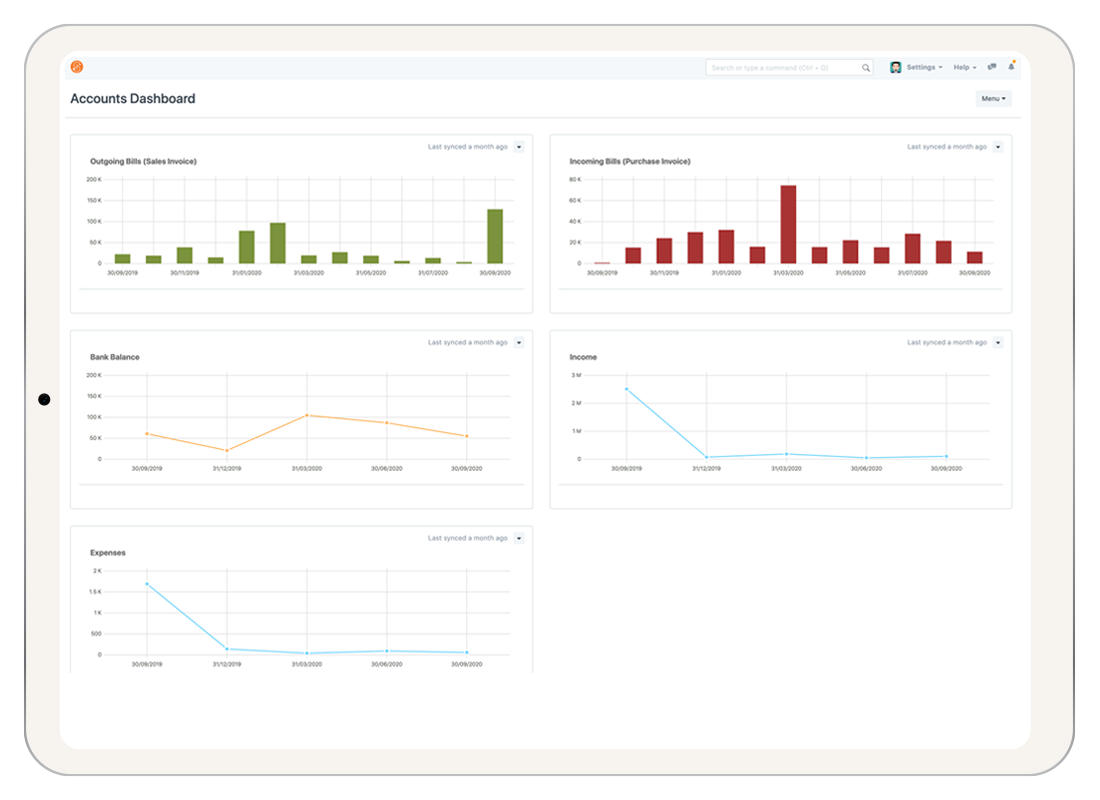
Task: Click the 80 K axis label in Incoming Bills
Action: (575, 180)
